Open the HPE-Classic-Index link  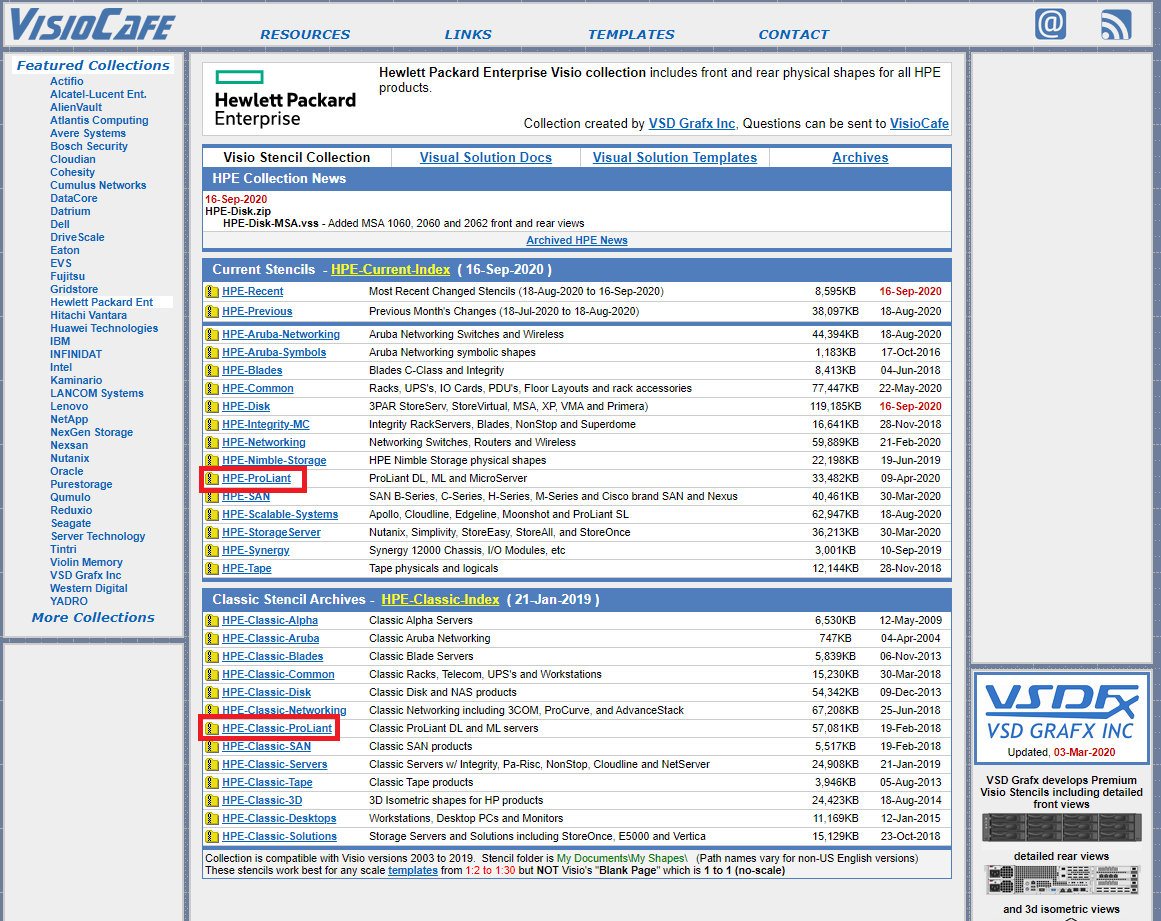(441, 600)
